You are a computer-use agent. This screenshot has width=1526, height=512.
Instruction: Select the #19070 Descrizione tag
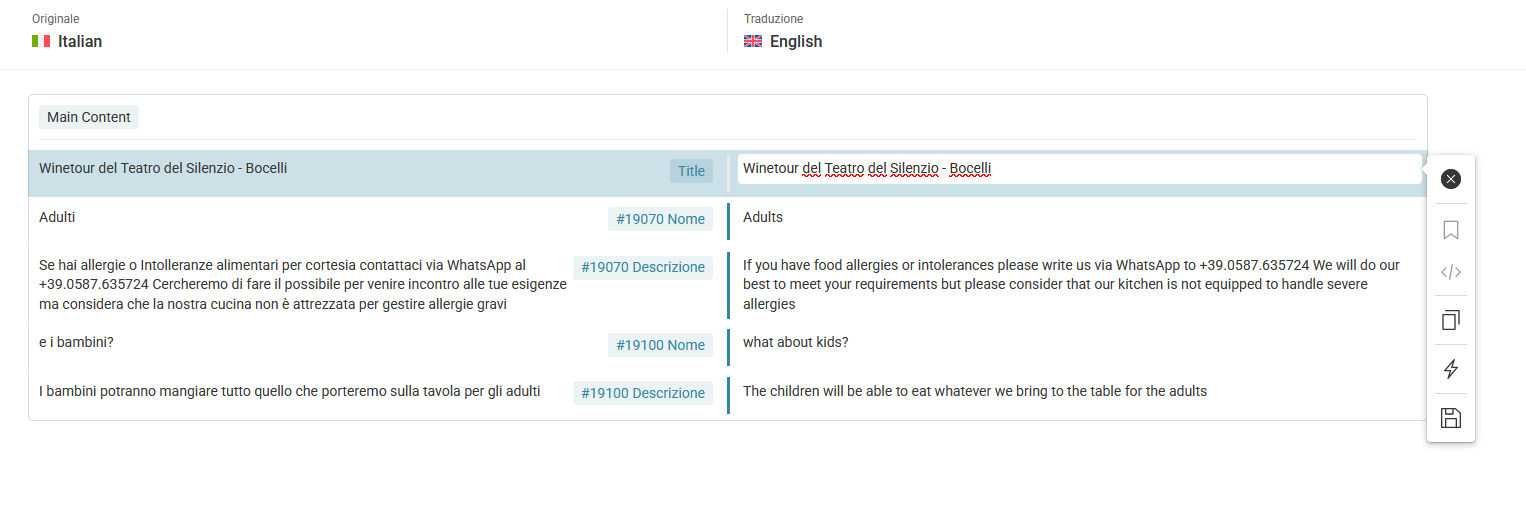[643, 267]
